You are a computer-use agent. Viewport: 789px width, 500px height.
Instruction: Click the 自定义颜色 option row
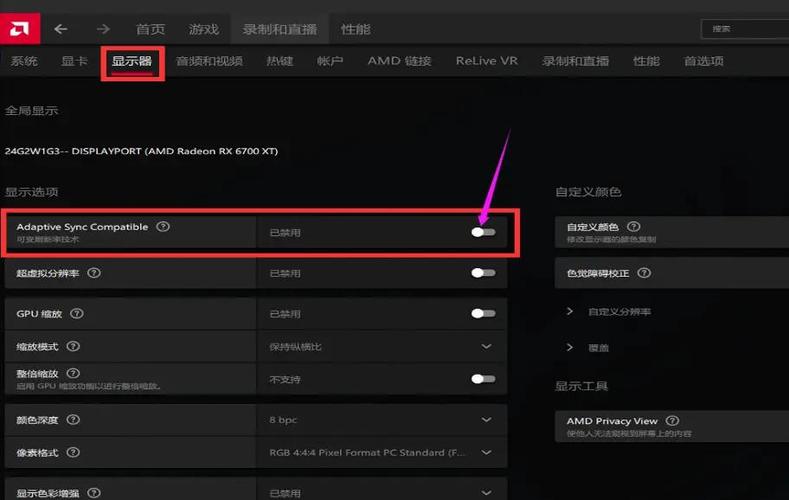(x=672, y=232)
